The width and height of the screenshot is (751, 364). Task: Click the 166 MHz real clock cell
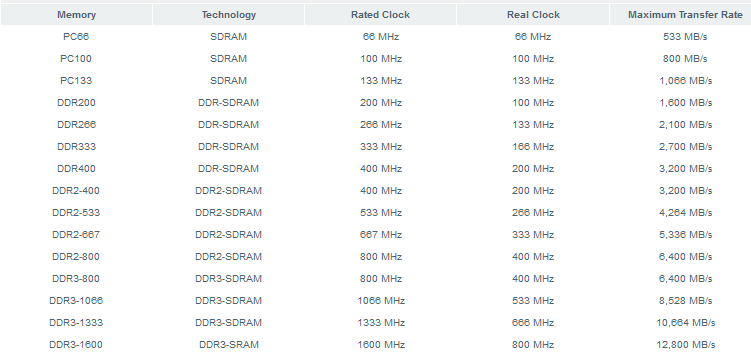click(533, 147)
